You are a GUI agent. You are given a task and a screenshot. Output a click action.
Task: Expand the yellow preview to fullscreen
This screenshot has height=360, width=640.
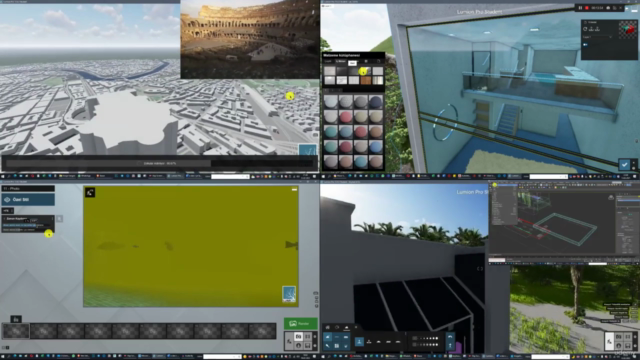(x=90, y=192)
